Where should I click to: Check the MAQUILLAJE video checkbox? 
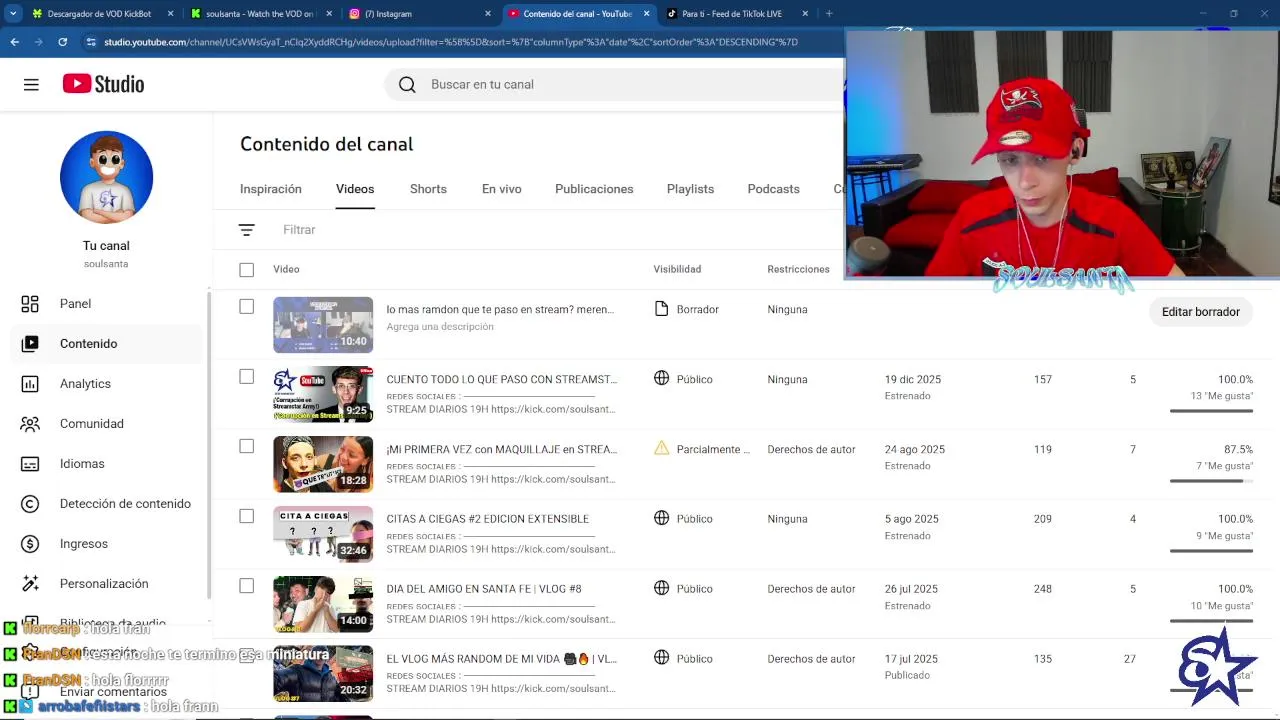pyautogui.click(x=247, y=447)
